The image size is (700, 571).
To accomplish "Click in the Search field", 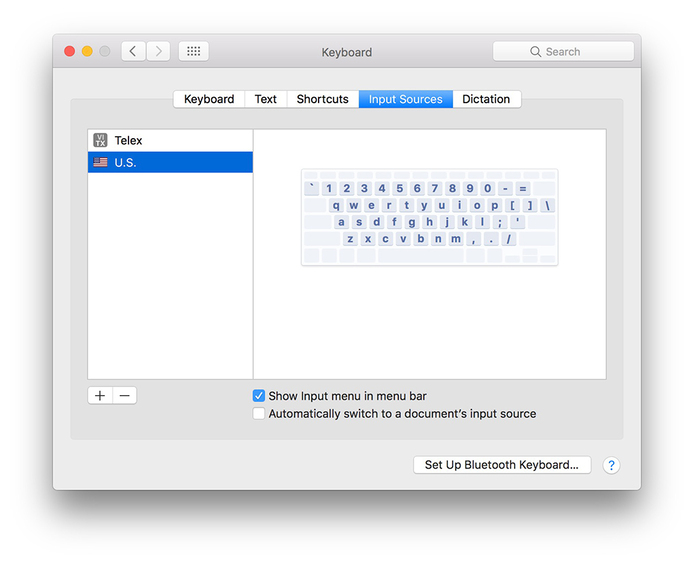I will 563,52.
